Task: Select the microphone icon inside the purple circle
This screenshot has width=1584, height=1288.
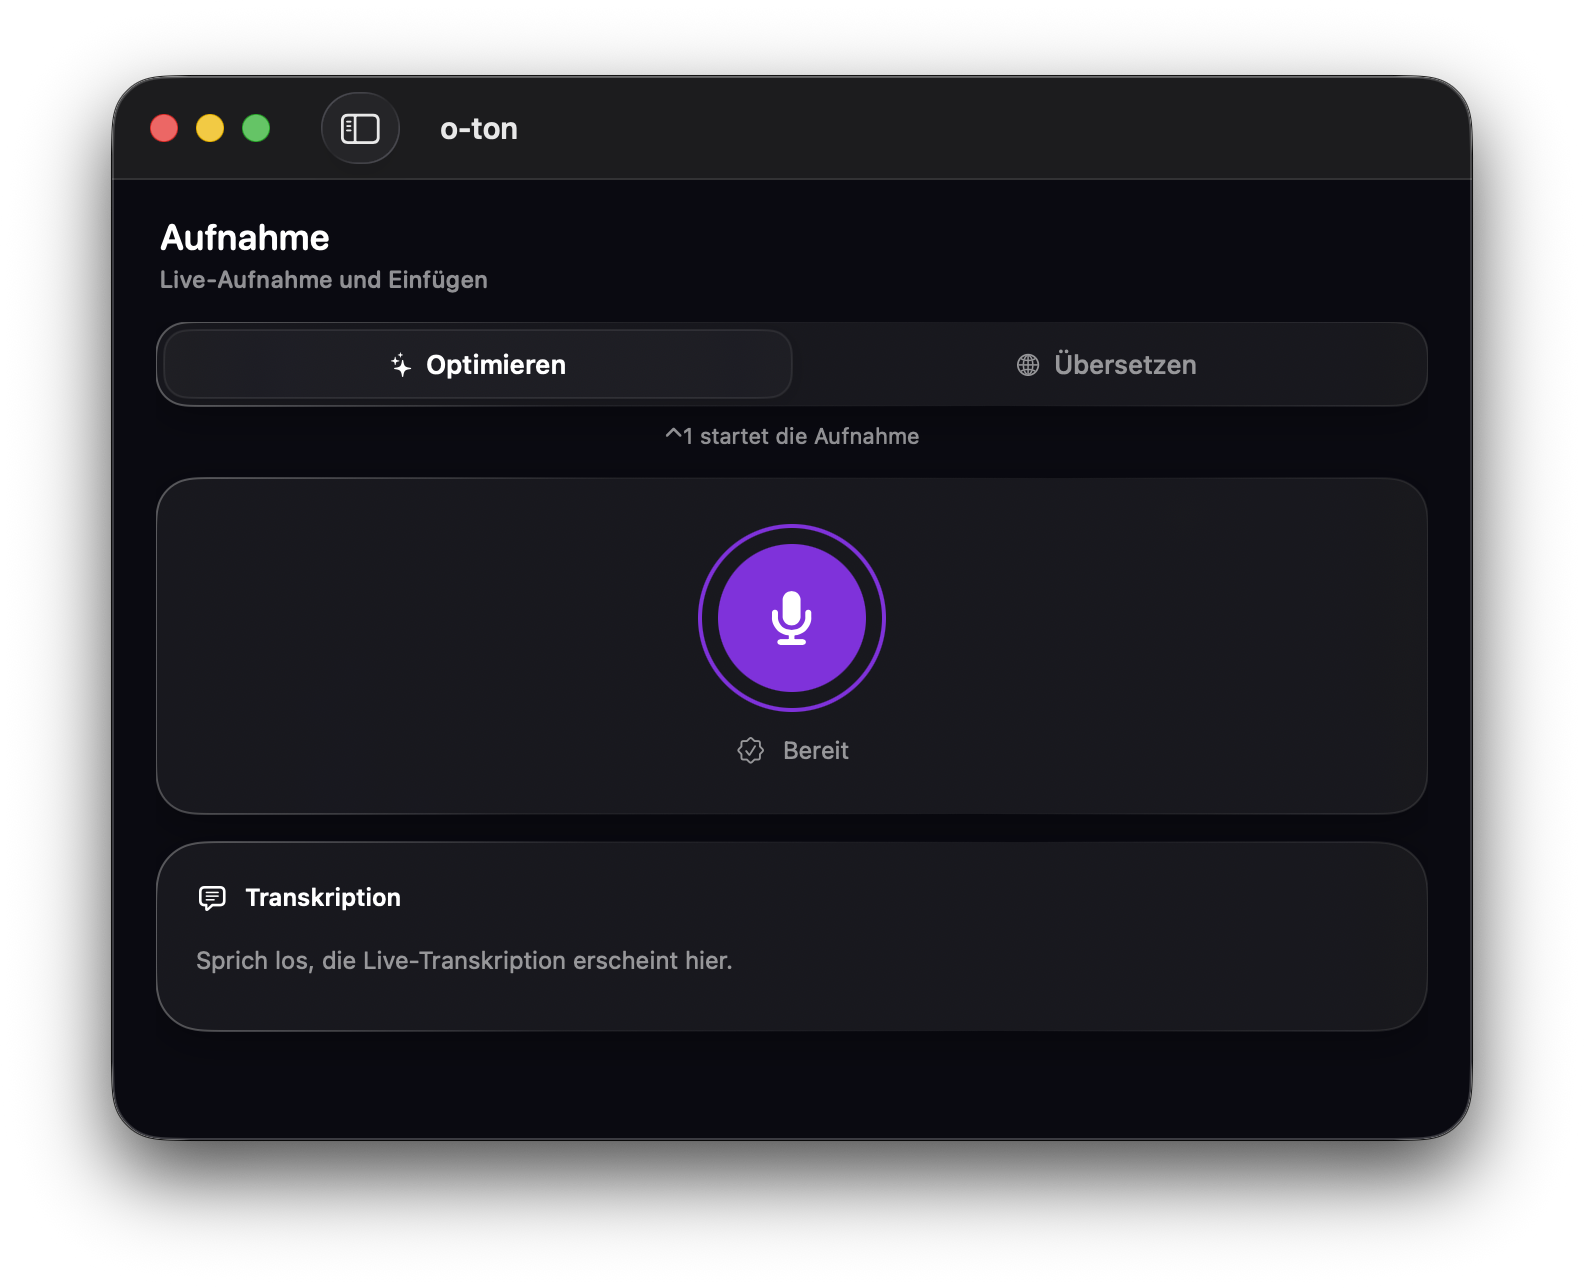Action: tap(791, 618)
